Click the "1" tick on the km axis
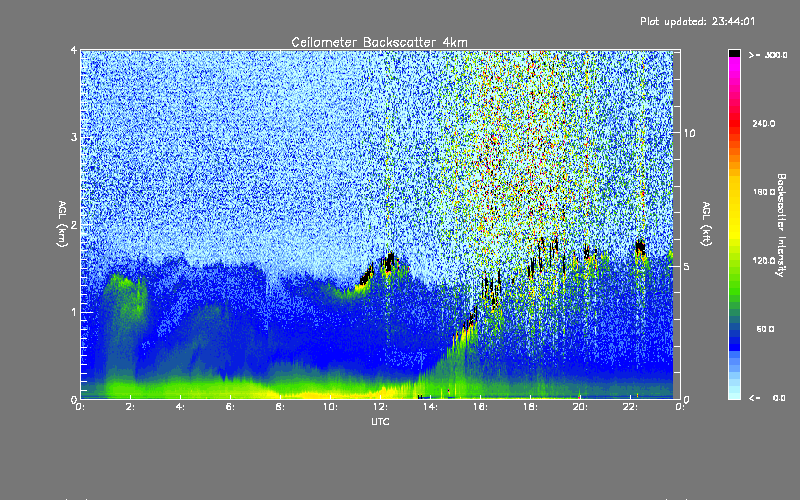800x500 pixels. pos(74,312)
